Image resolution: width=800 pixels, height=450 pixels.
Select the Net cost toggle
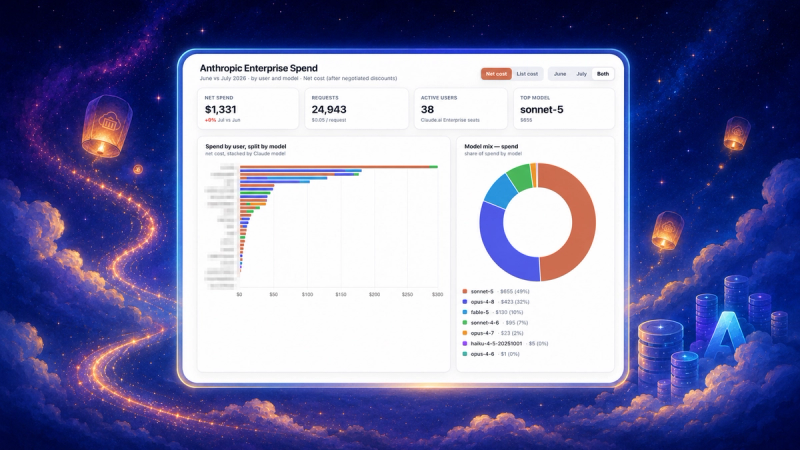pos(496,74)
